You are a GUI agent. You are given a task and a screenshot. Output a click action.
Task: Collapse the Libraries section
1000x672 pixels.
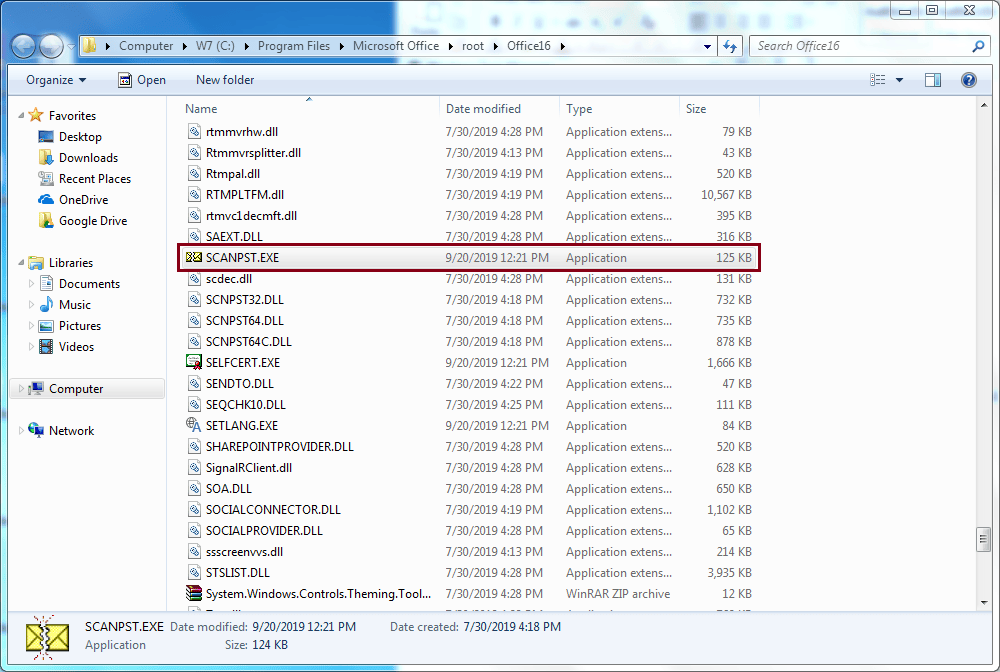click(21, 262)
